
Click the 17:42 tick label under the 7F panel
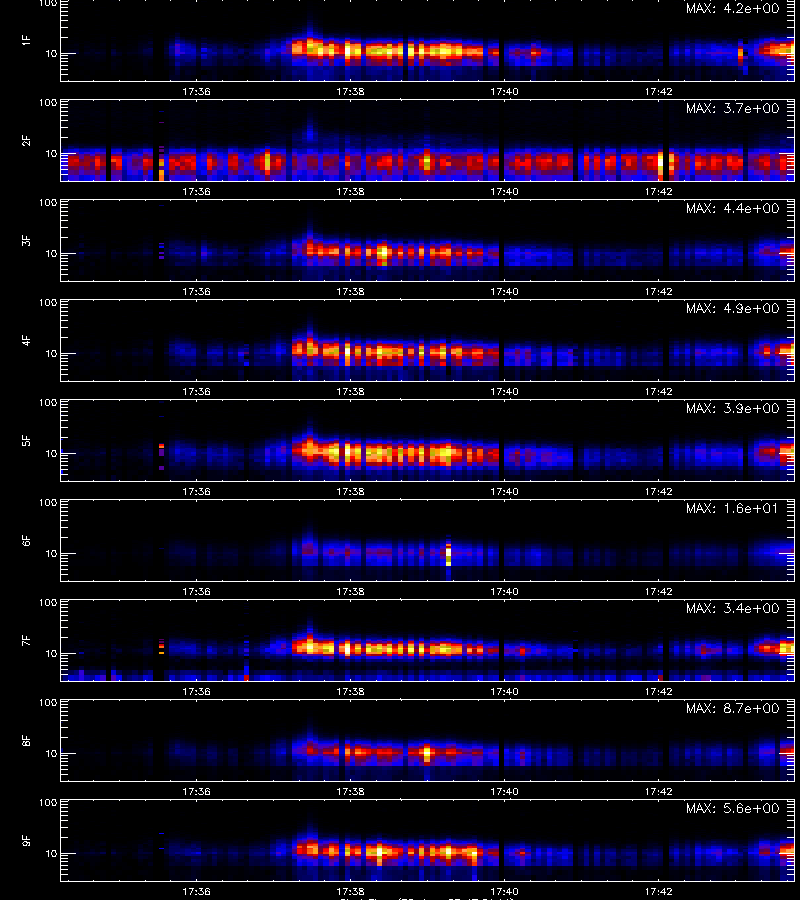(x=658, y=692)
